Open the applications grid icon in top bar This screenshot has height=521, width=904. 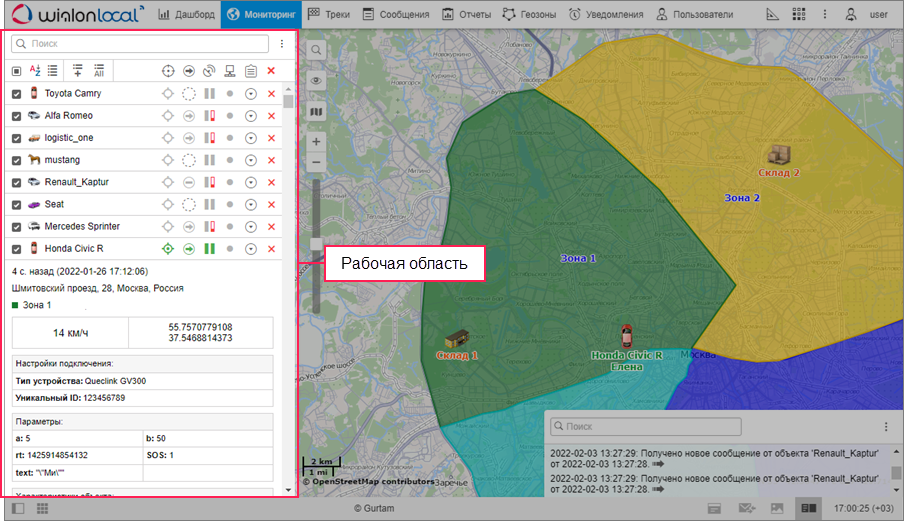pyautogui.click(x=798, y=14)
